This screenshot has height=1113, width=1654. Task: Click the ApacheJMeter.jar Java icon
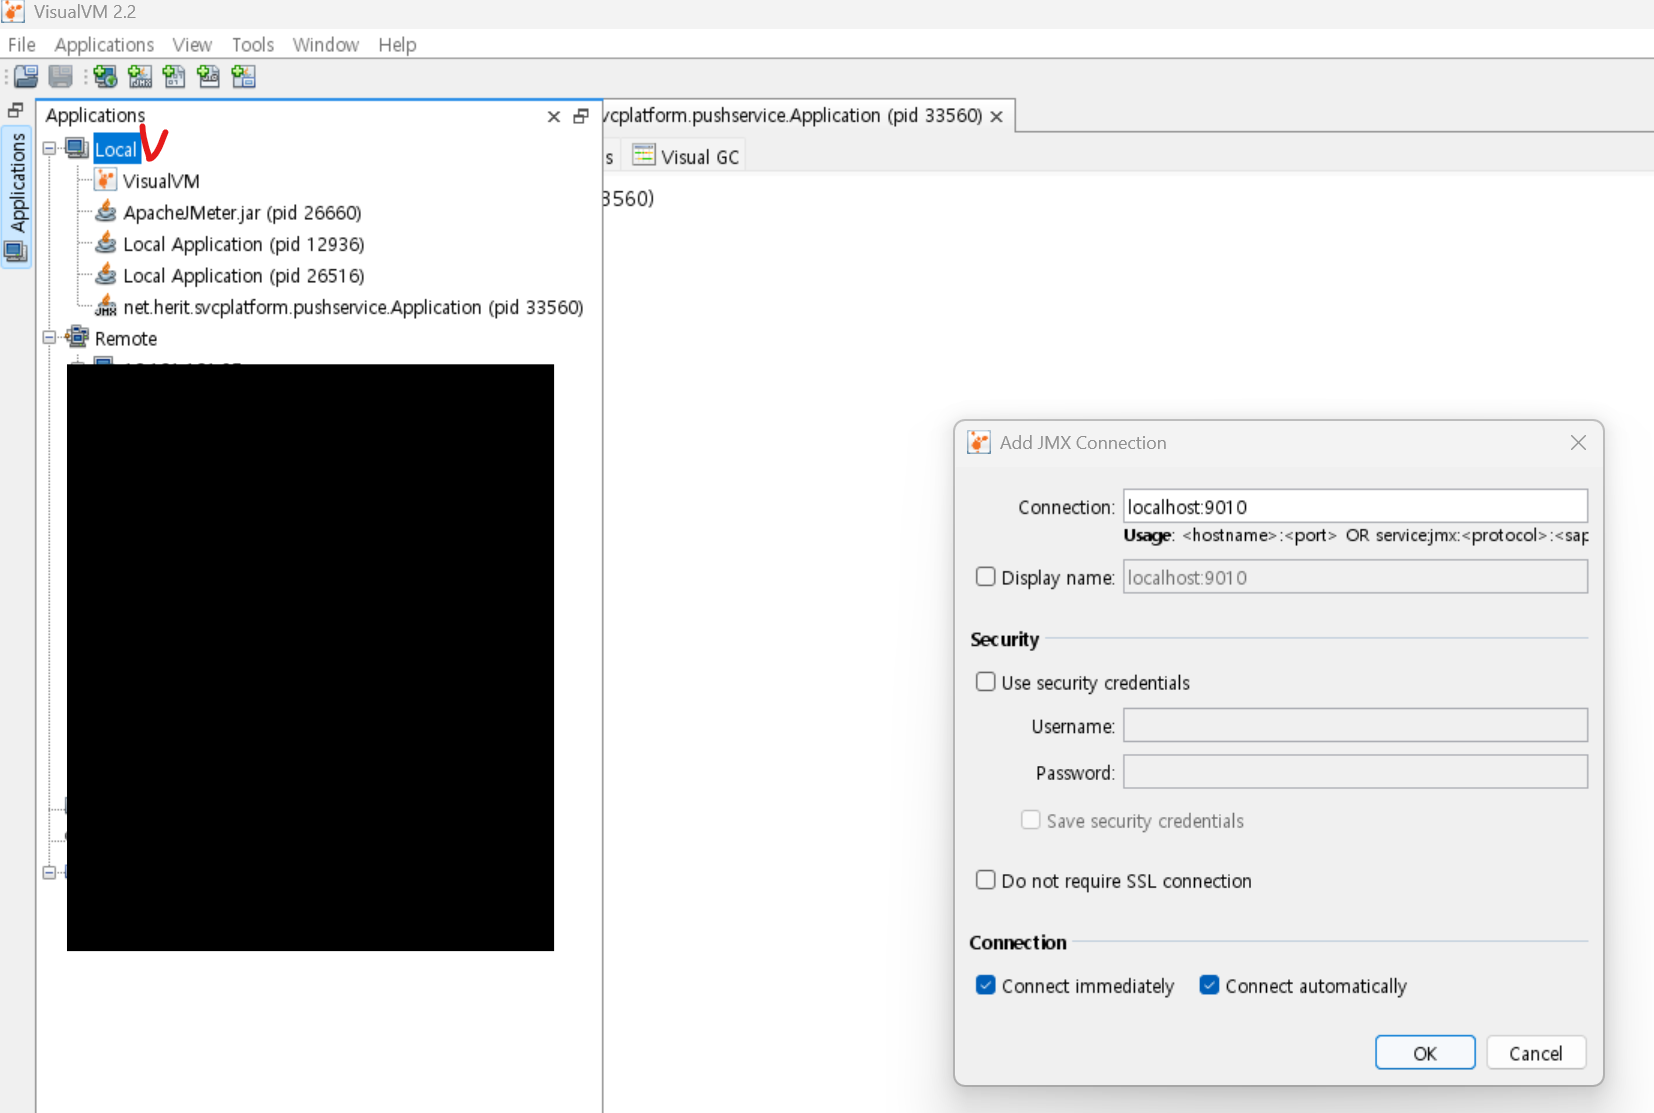[x=105, y=212]
